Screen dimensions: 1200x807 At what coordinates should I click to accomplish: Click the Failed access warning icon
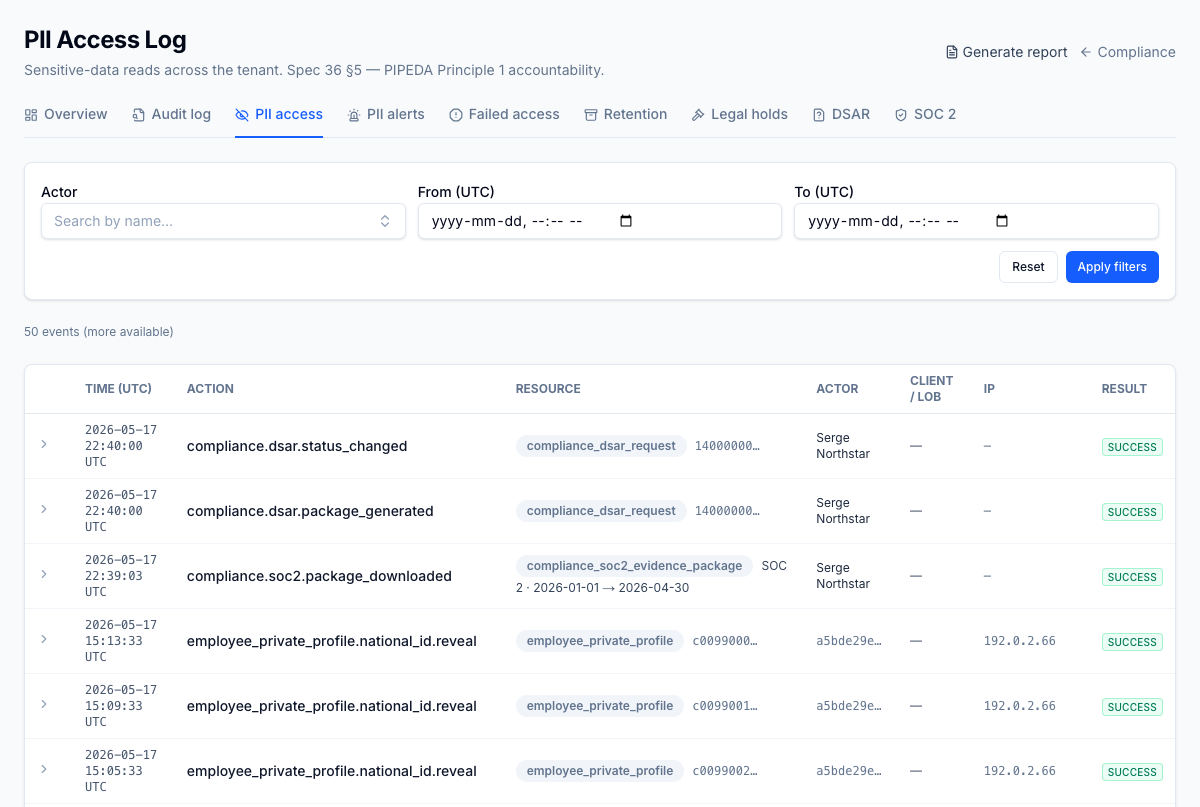(x=456, y=115)
